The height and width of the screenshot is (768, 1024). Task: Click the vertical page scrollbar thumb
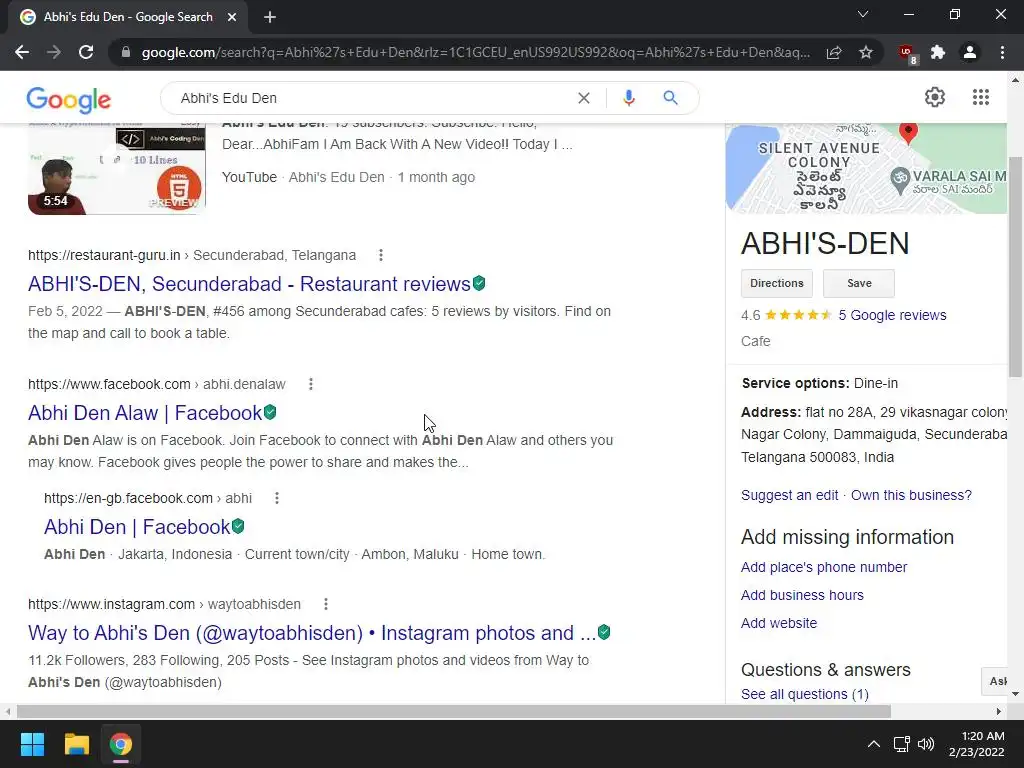coord(1015,266)
